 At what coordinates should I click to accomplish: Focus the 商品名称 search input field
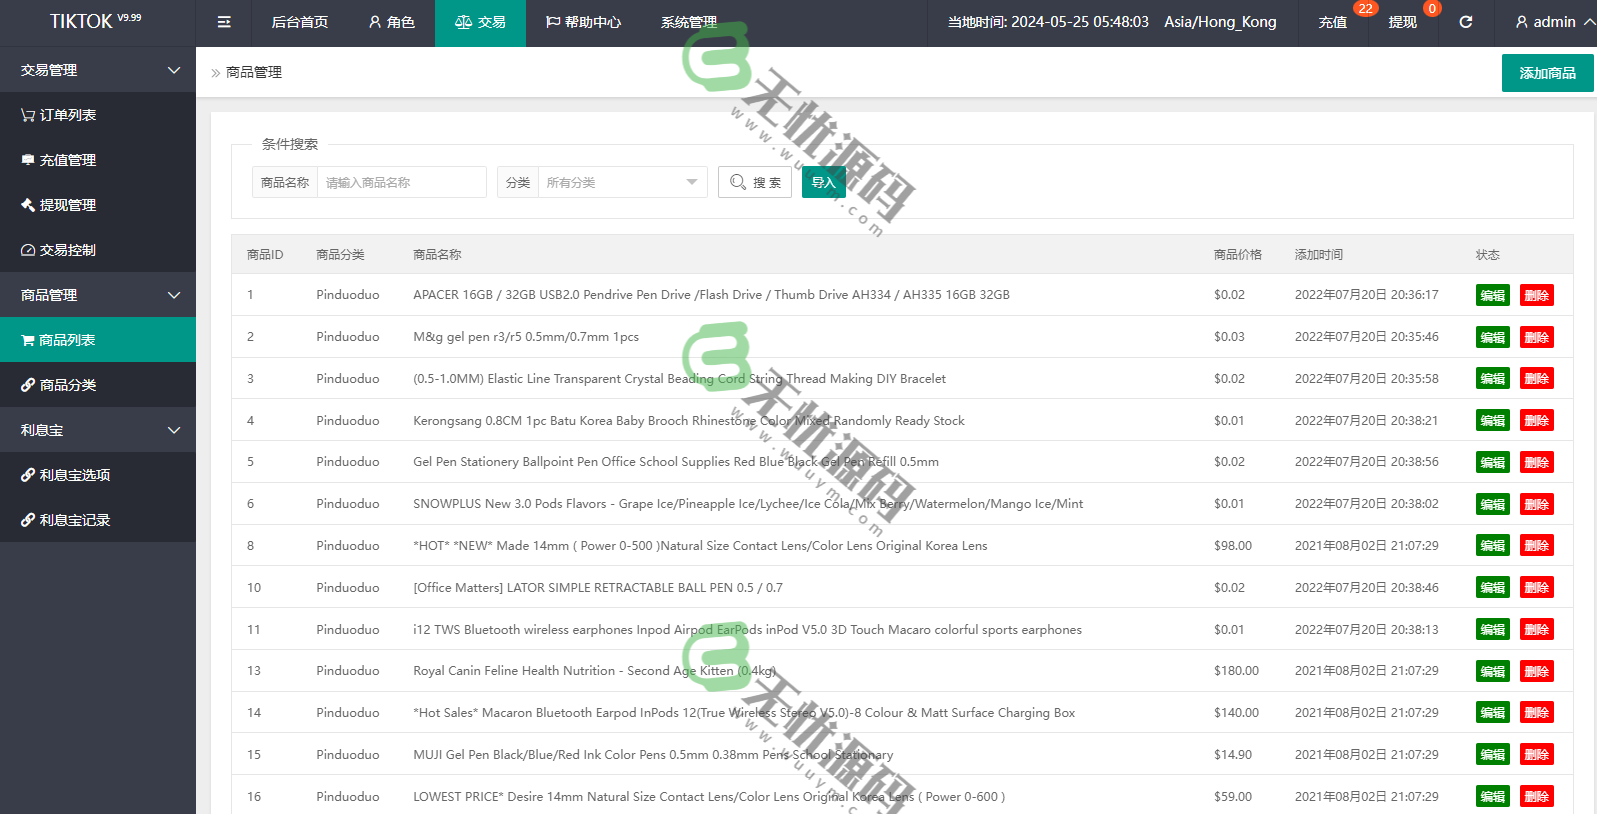point(401,182)
